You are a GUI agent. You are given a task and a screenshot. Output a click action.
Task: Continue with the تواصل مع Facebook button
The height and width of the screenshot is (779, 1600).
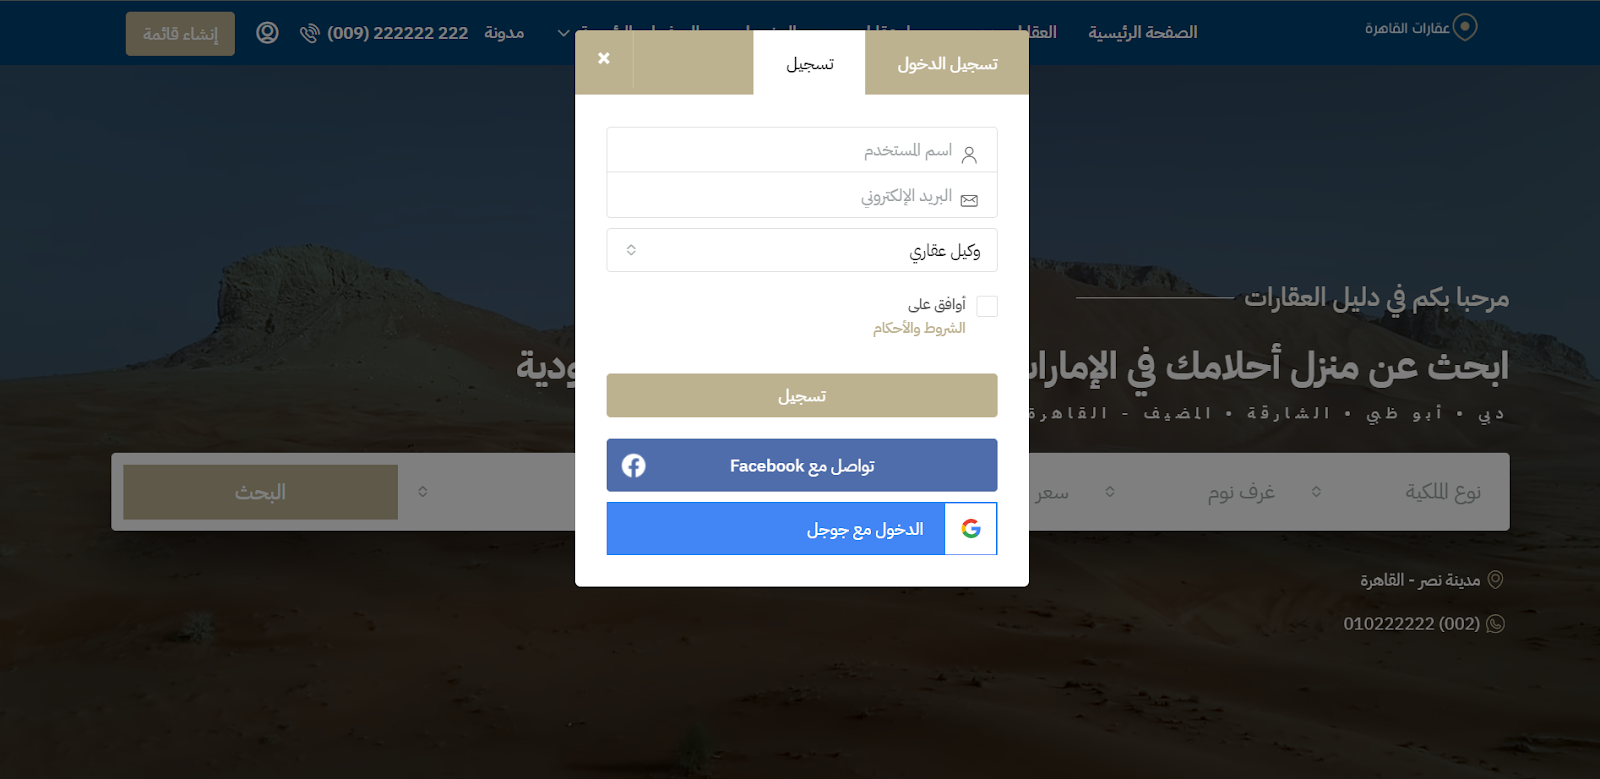pos(802,466)
